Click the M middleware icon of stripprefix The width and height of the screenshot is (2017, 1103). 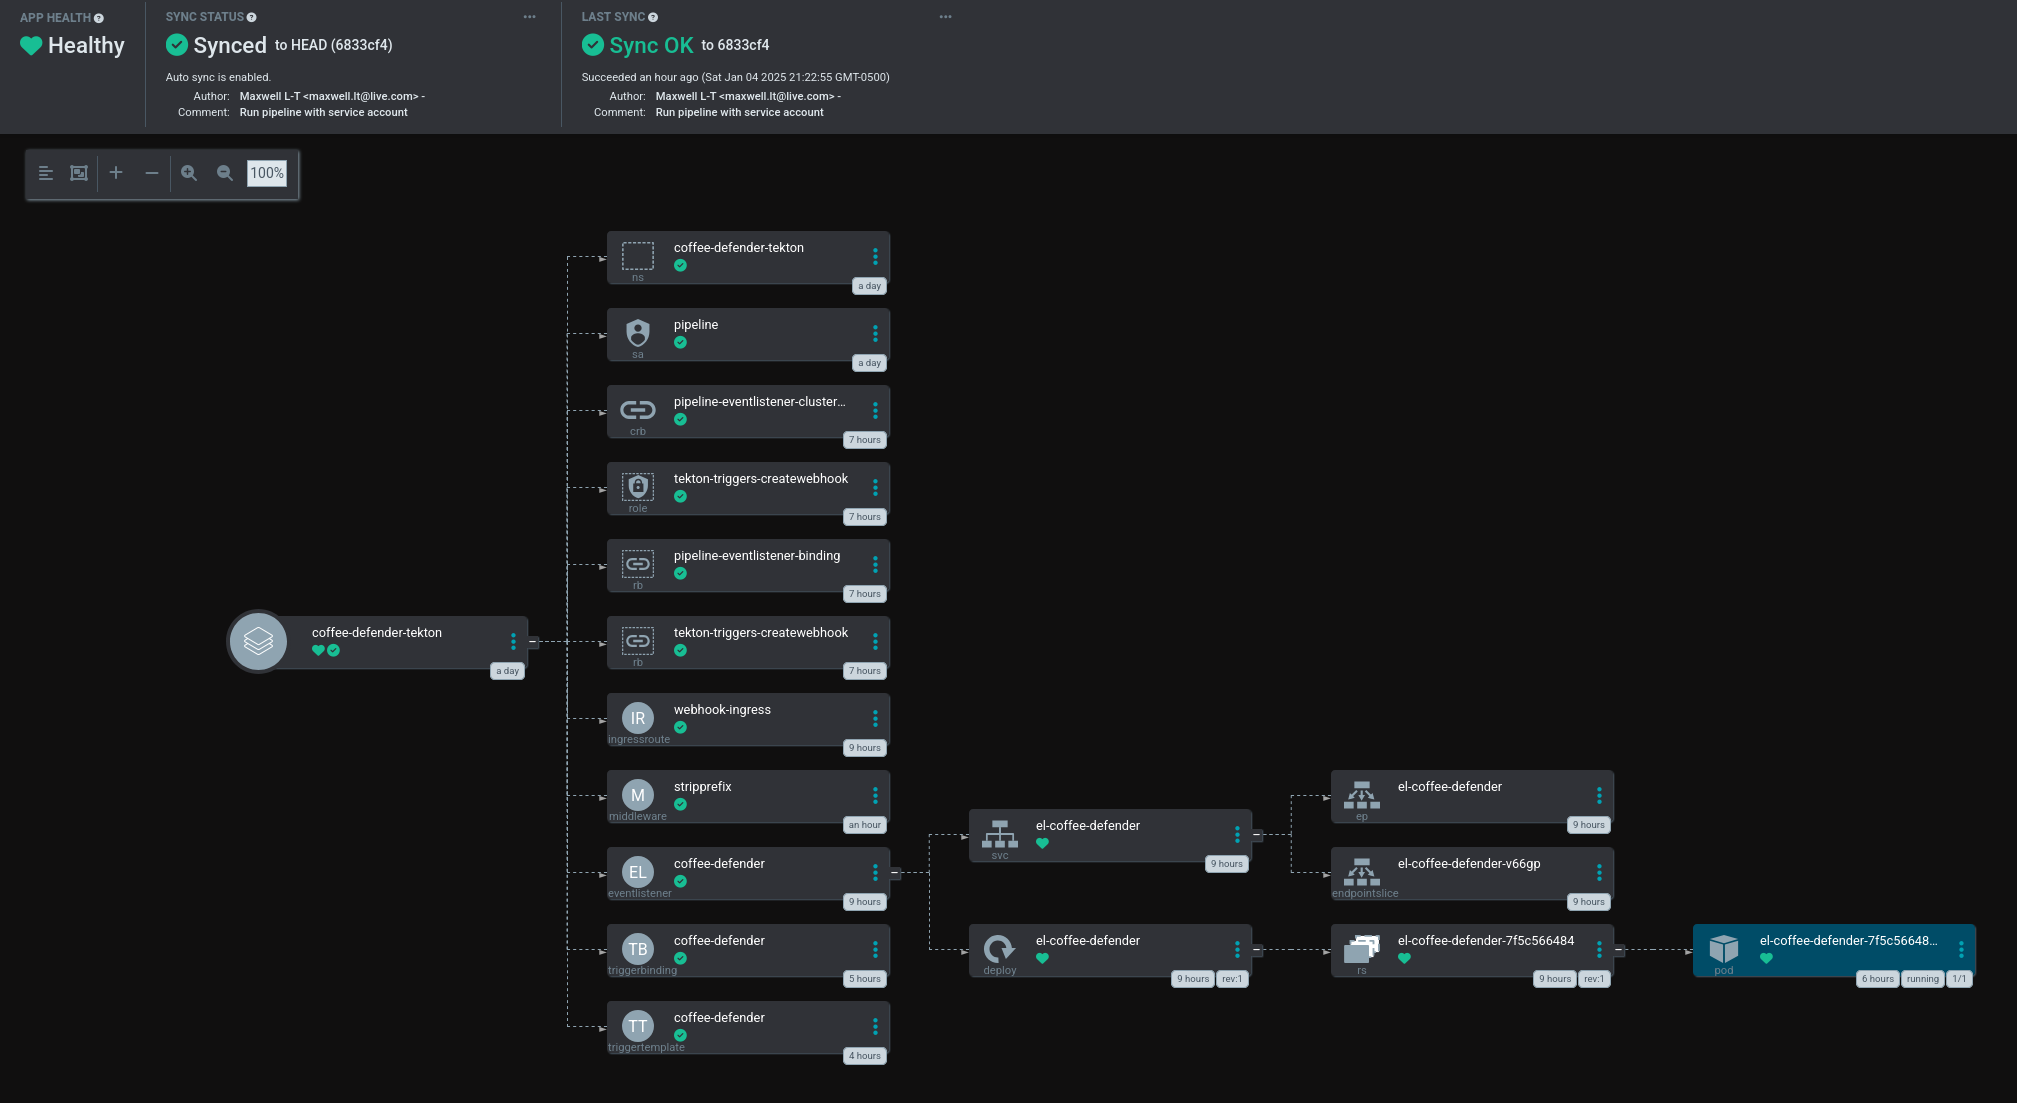[638, 795]
